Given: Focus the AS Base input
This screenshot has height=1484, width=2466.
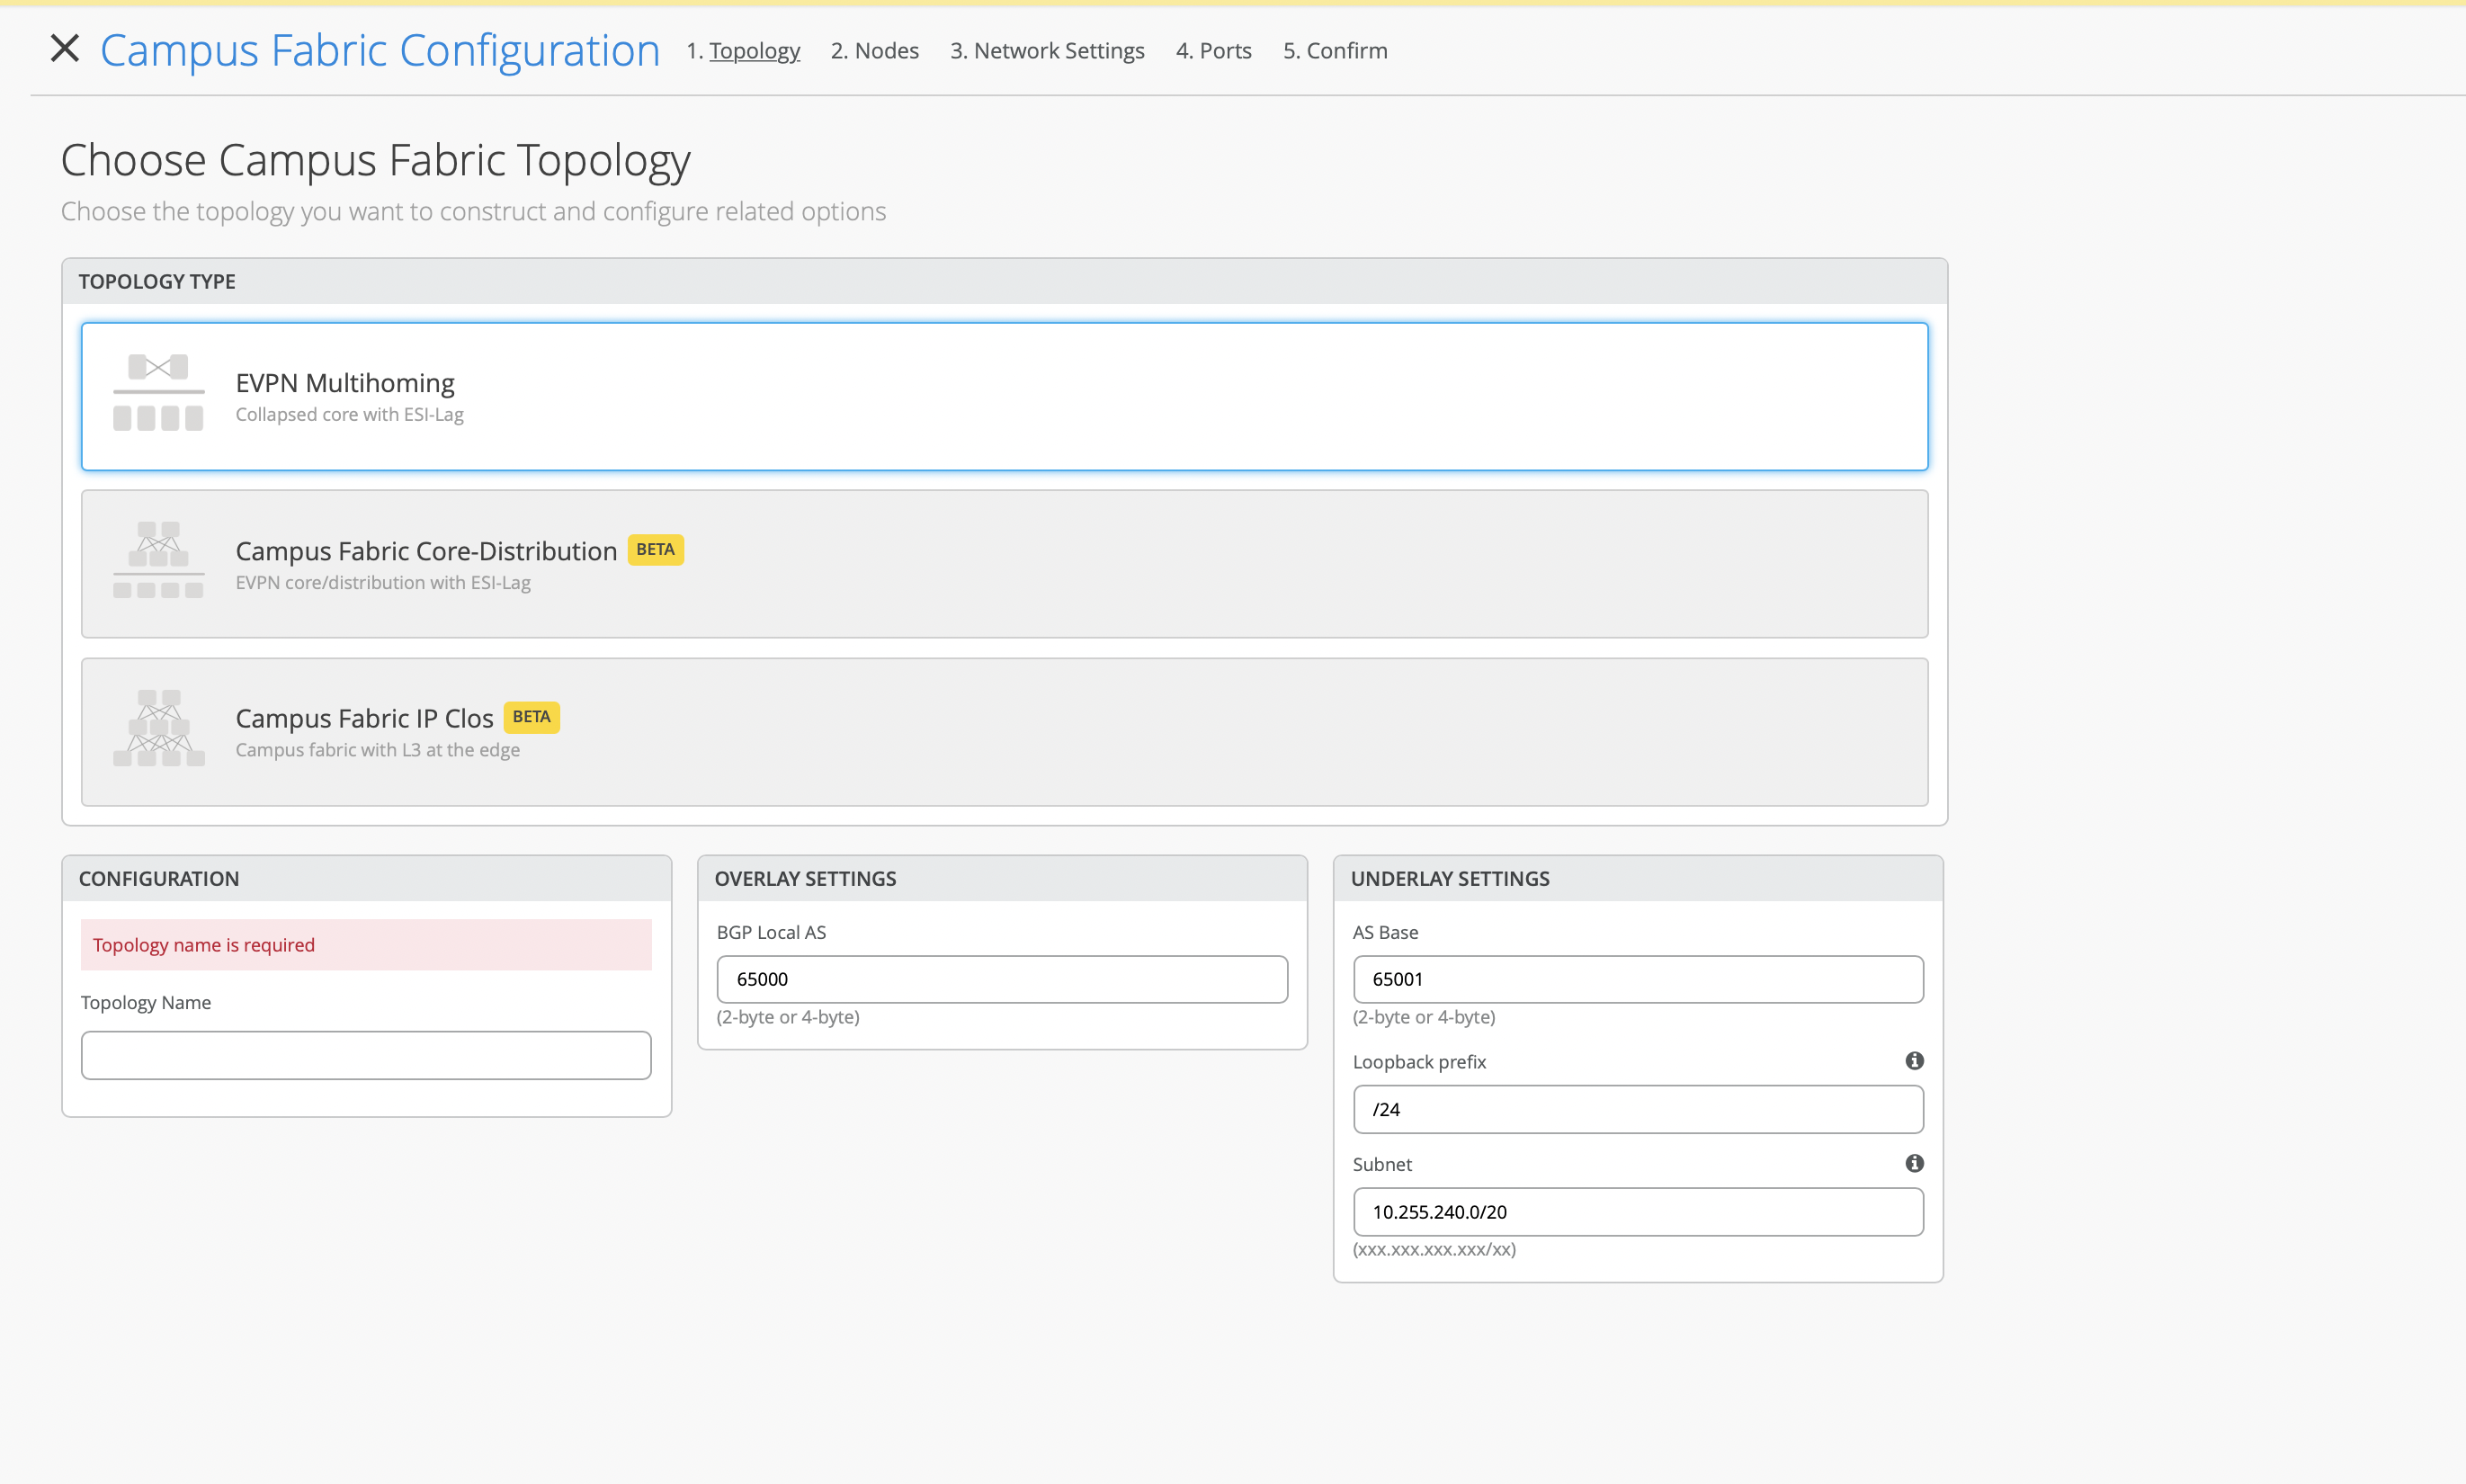Looking at the screenshot, I should tap(1637, 979).
